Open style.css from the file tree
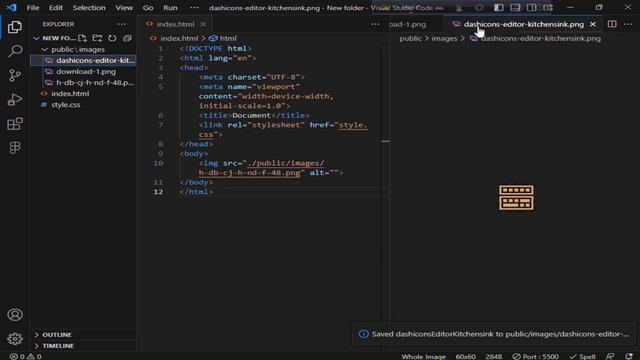The width and height of the screenshot is (640, 360). click(83, 104)
